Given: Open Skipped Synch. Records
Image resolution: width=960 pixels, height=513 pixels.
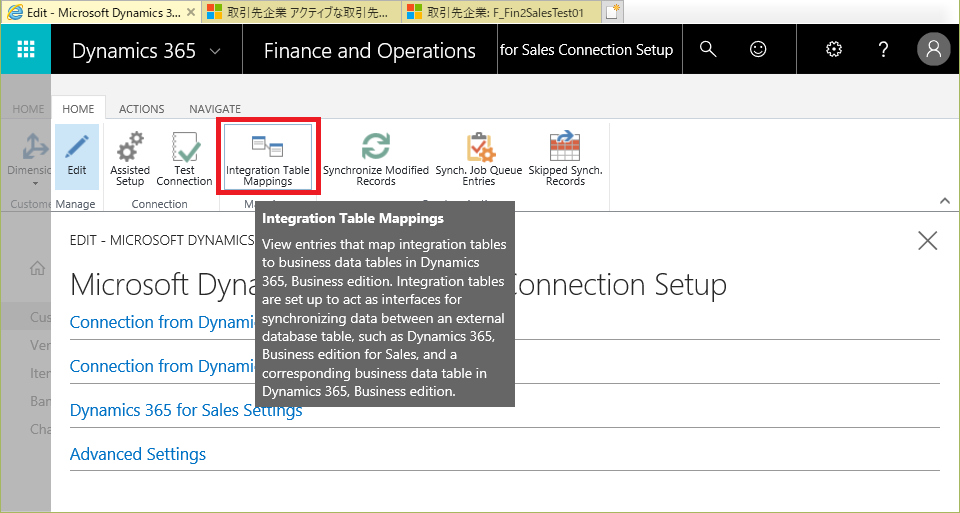Looking at the screenshot, I should (565, 159).
